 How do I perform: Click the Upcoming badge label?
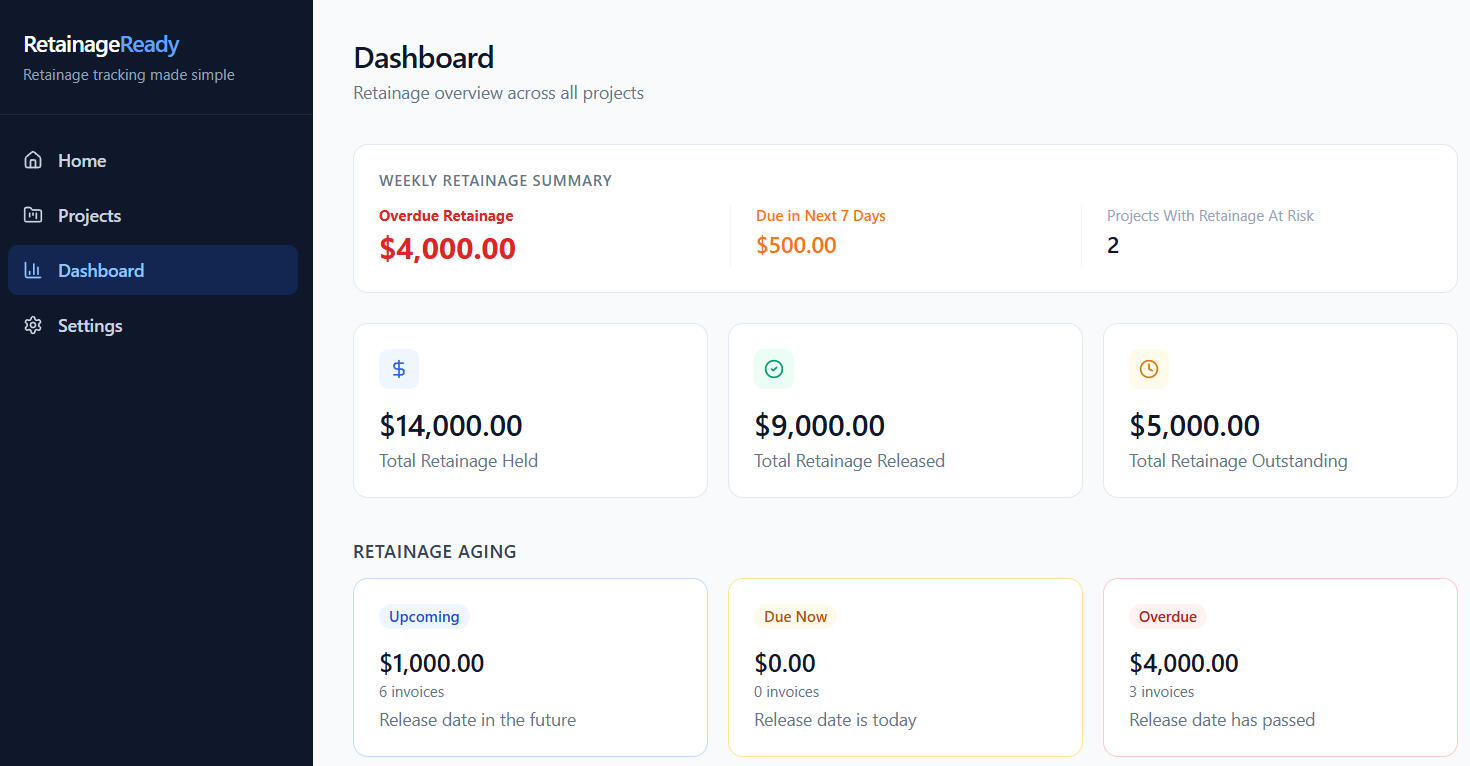[424, 617]
